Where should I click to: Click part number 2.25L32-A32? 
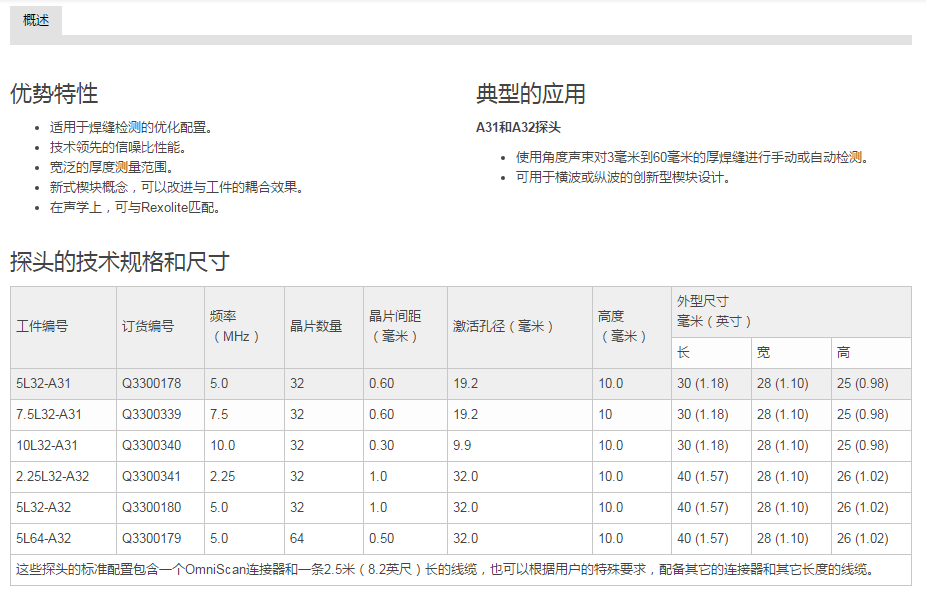tap(52, 477)
